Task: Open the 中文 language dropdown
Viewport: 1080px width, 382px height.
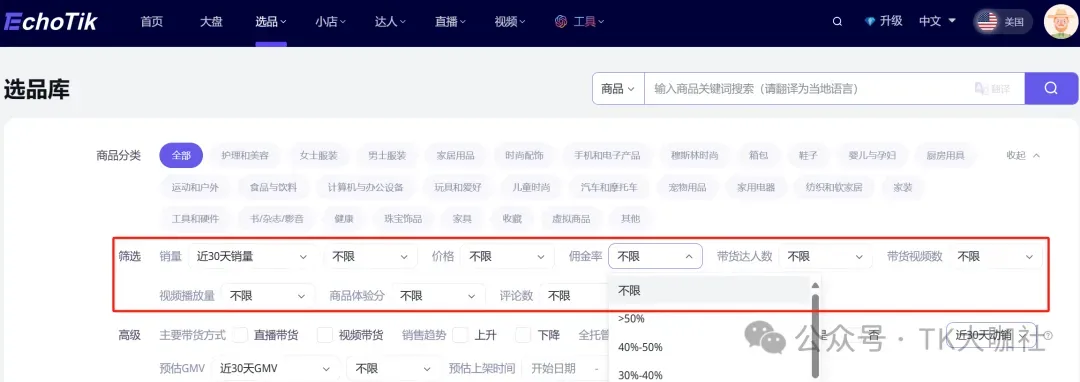Action: click(x=937, y=21)
